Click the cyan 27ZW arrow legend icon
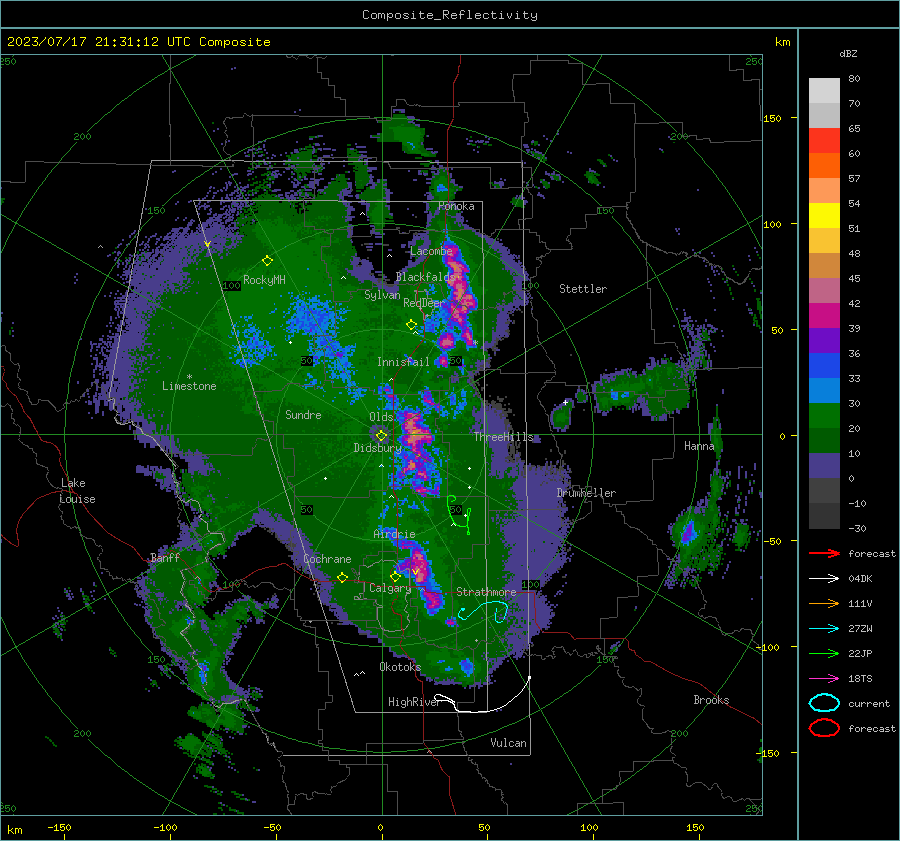The image size is (900, 841). click(824, 628)
